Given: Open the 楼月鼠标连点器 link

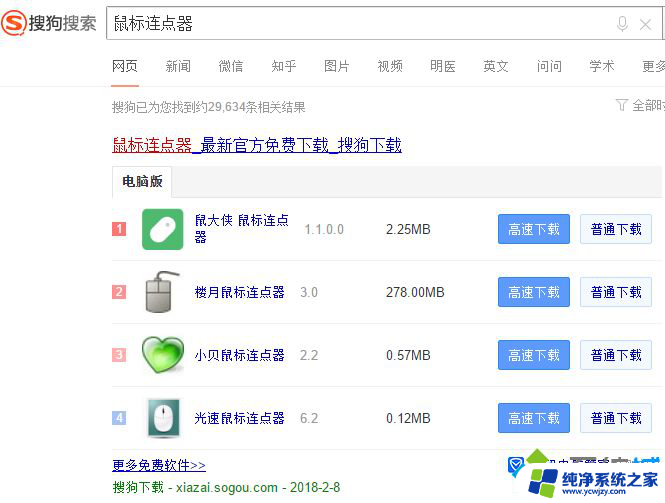Looking at the screenshot, I should (240, 292).
